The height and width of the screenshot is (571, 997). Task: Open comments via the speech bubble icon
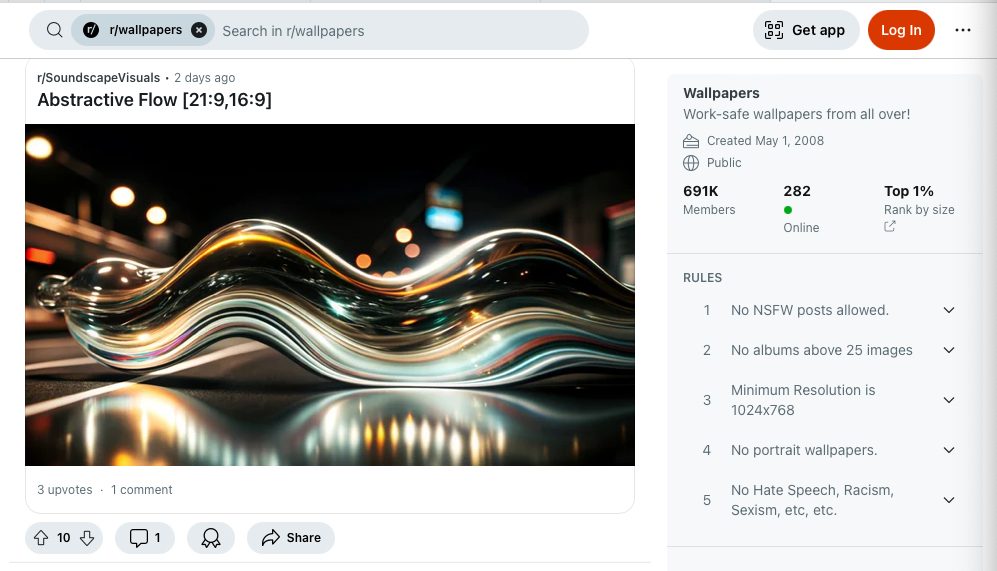[139, 538]
